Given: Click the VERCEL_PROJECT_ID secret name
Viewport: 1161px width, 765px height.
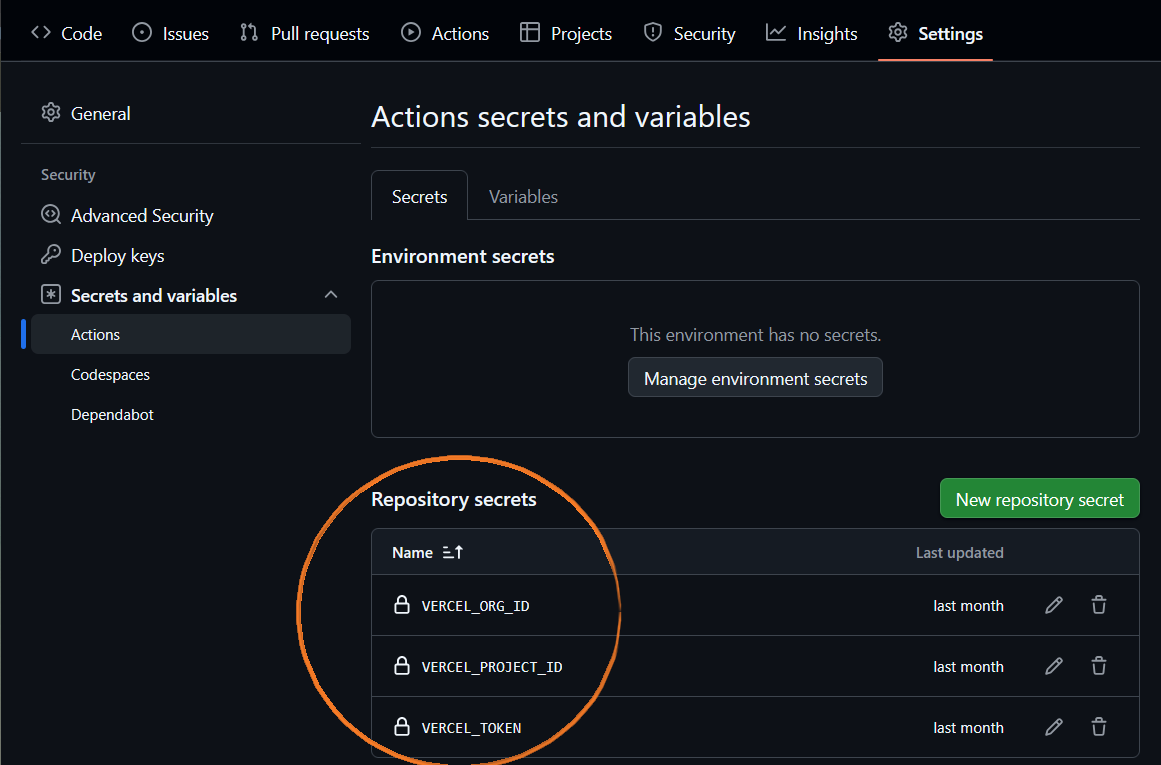Looking at the screenshot, I should point(492,667).
